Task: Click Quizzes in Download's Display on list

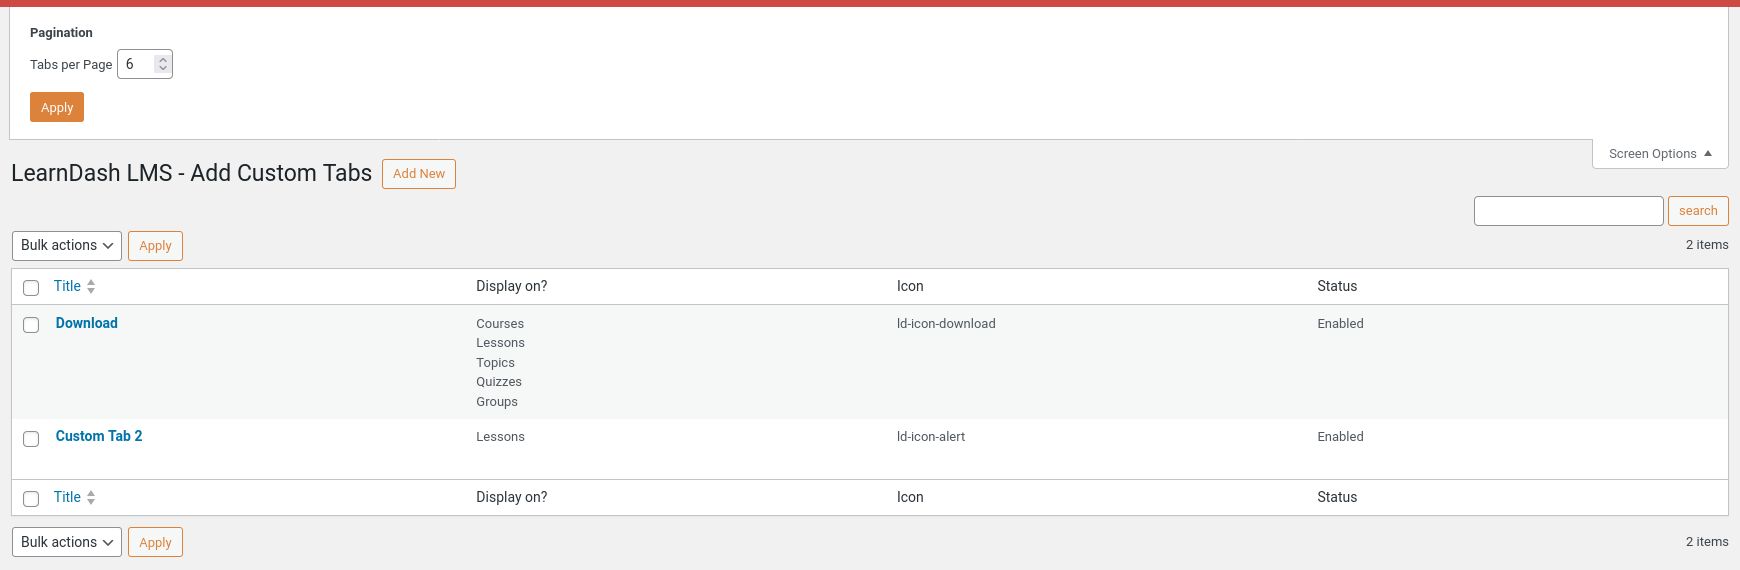Action: tap(499, 382)
